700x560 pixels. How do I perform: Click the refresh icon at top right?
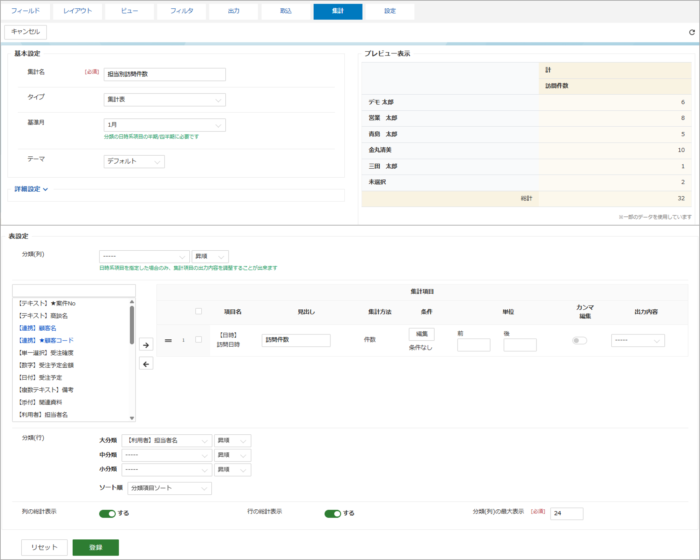coord(692,32)
